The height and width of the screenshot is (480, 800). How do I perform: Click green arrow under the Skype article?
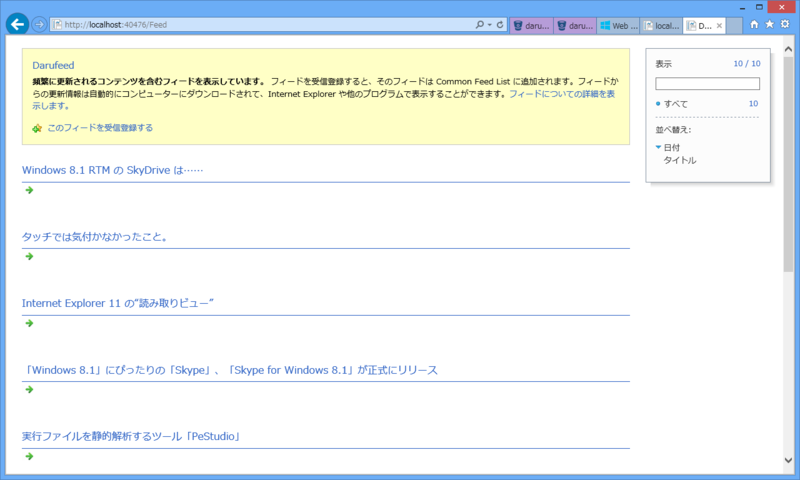pyautogui.click(x=29, y=389)
